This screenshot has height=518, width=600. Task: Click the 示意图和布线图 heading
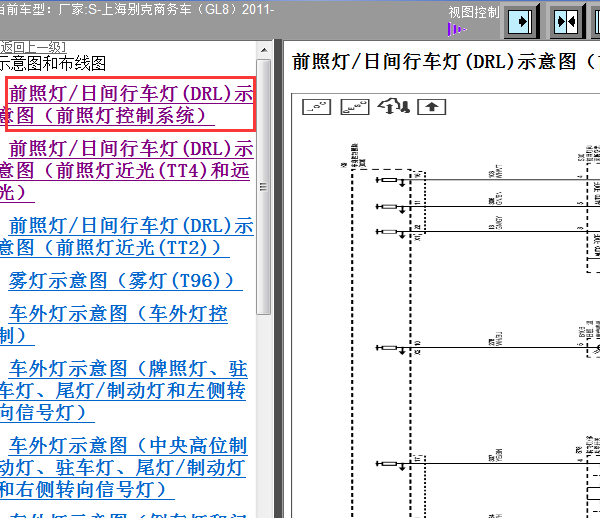click(x=53, y=63)
